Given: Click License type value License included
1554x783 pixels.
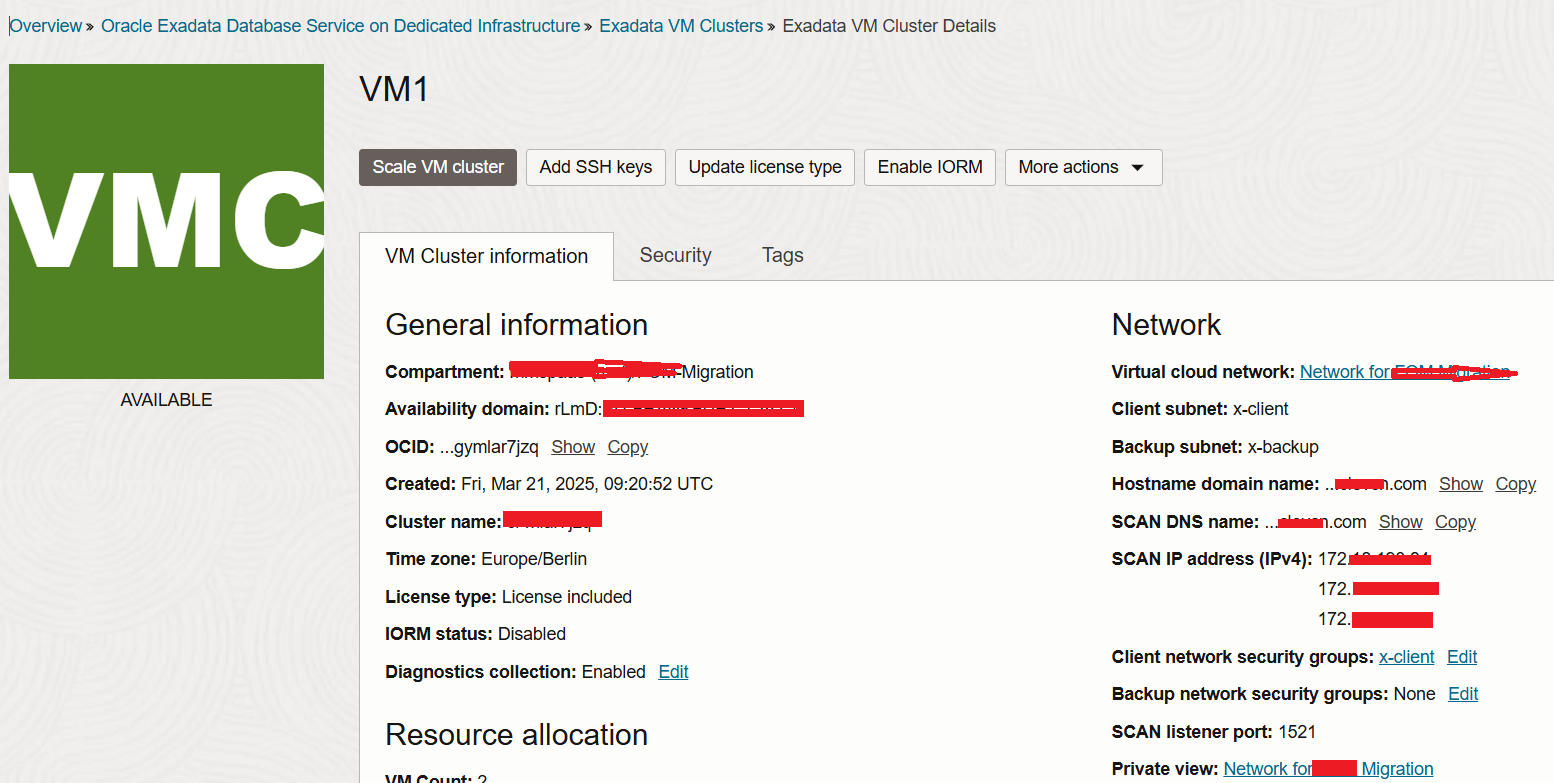Looking at the screenshot, I should (x=567, y=597).
